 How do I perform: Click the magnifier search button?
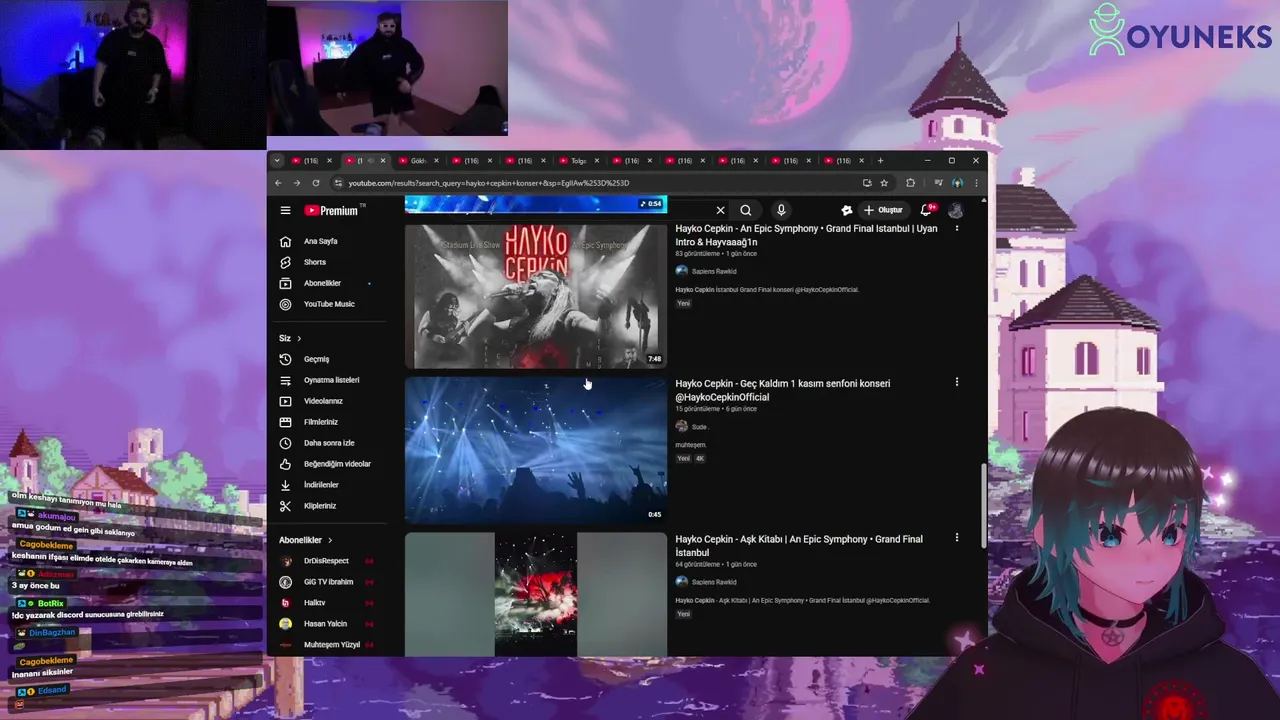tap(746, 210)
